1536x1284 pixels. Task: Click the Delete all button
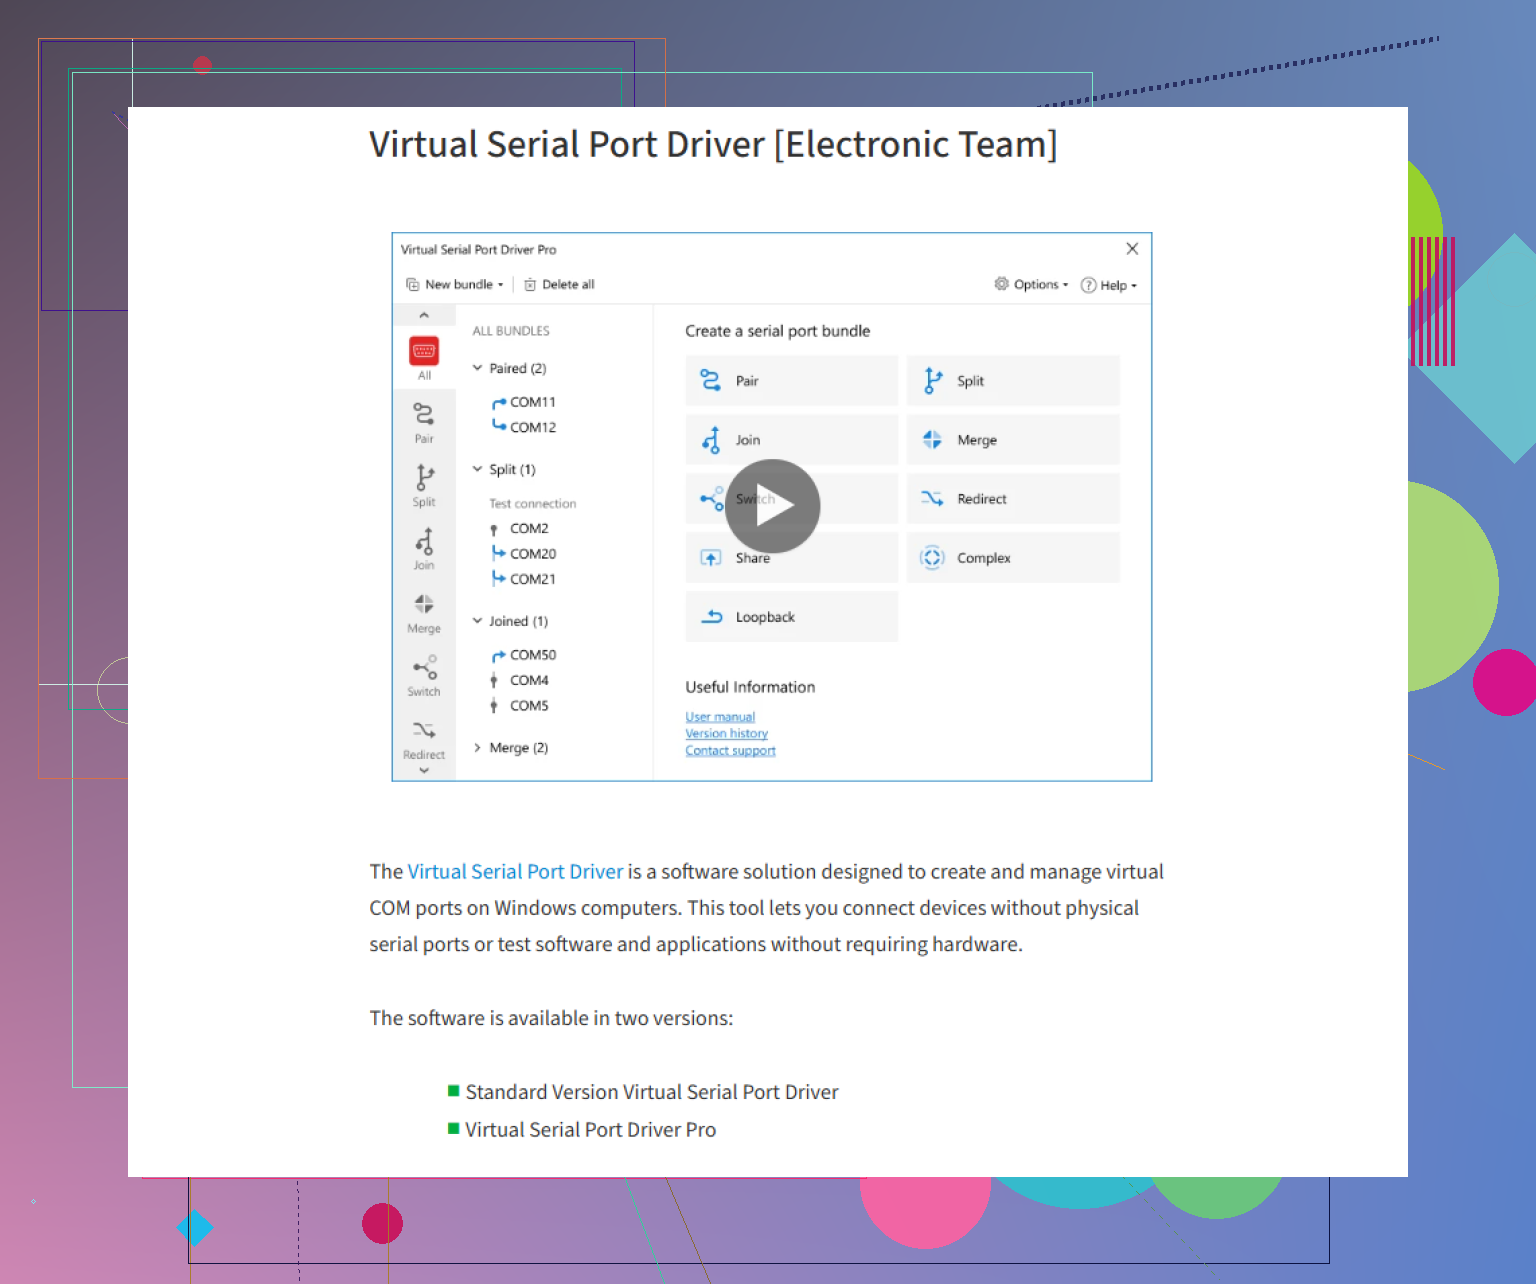(x=559, y=285)
